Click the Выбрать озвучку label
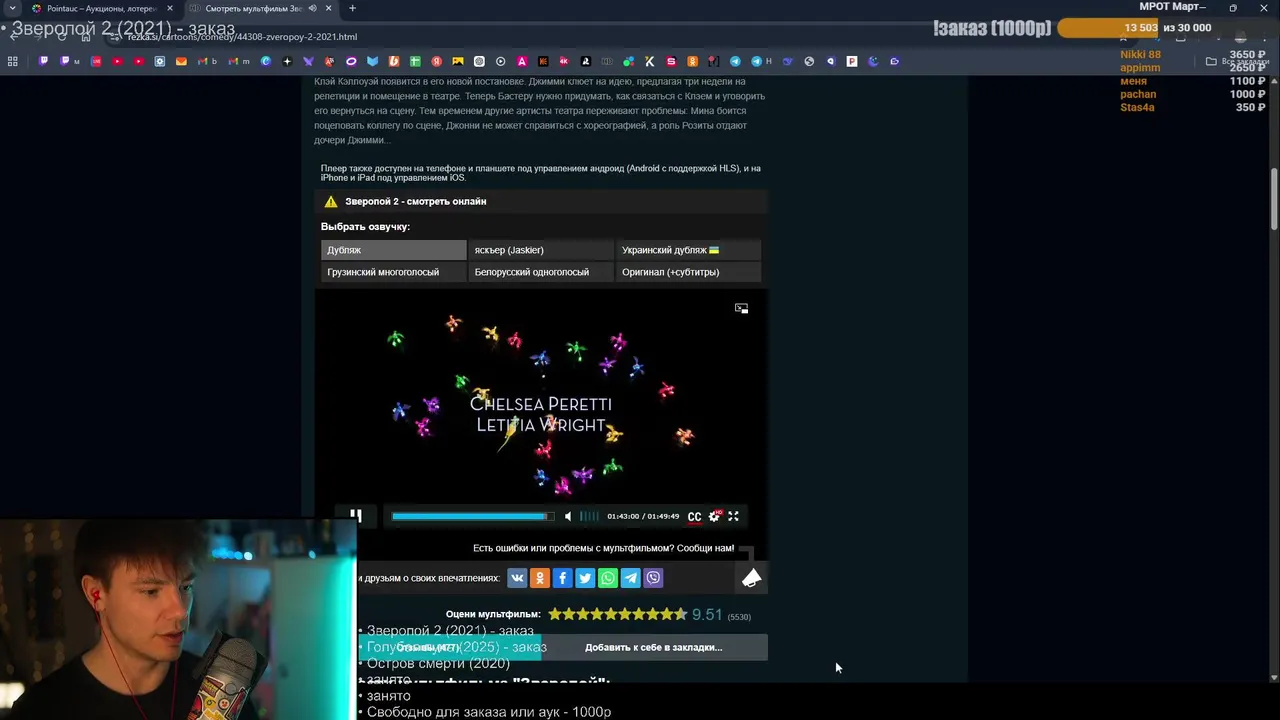This screenshot has height=720, width=1280. 365,227
